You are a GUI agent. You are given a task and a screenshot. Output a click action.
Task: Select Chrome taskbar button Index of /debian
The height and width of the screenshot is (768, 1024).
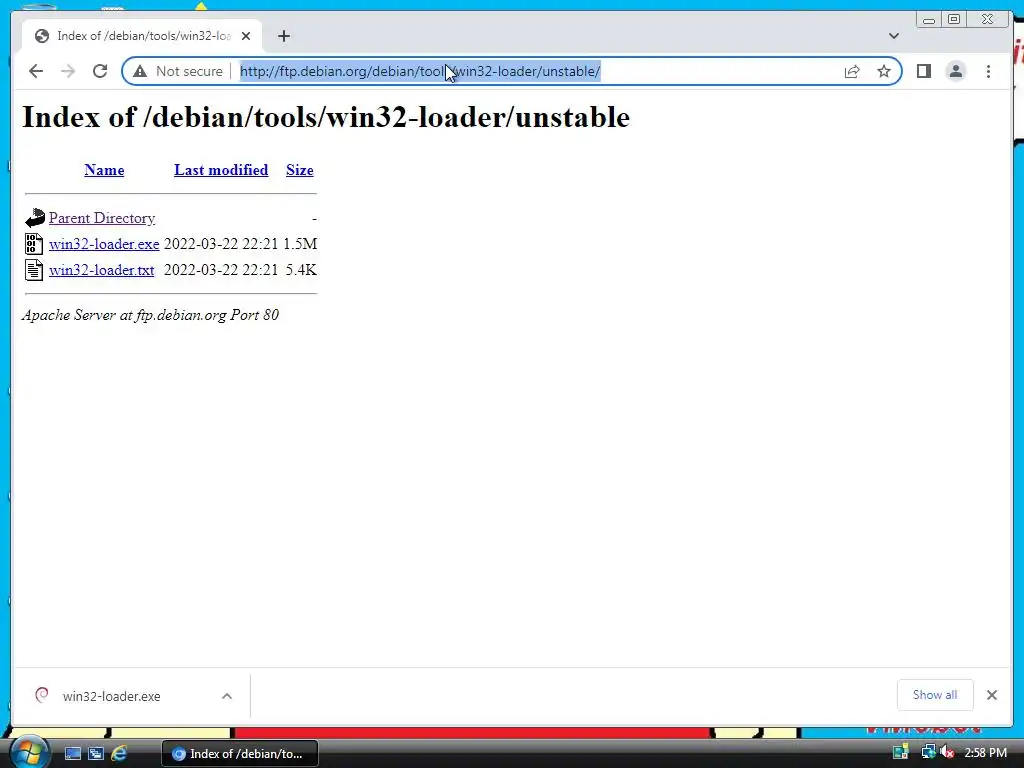pyautogui.click(x=240, y=754)
